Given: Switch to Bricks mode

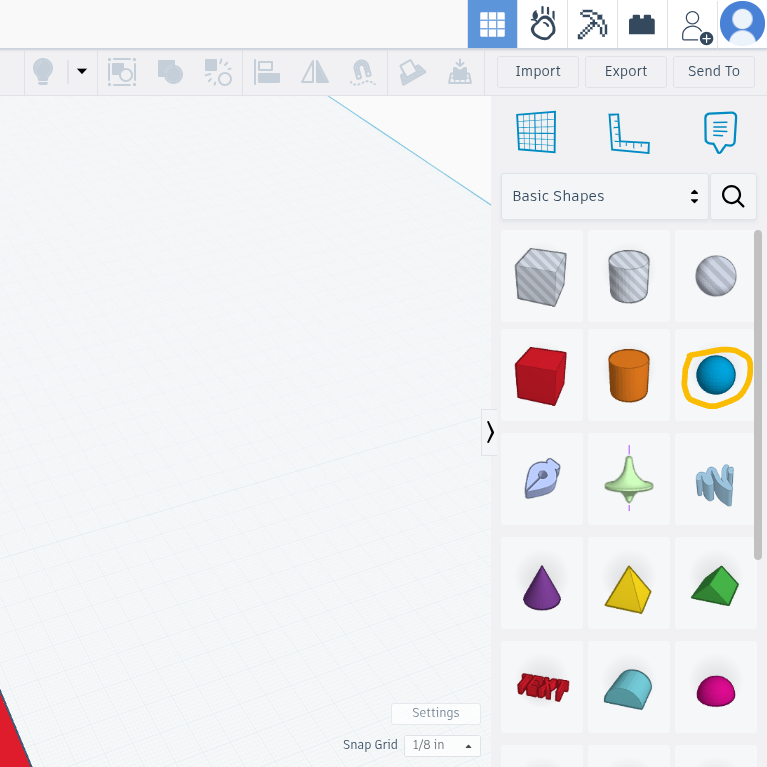Looking at the screenshot, I should tap(642, 24).
